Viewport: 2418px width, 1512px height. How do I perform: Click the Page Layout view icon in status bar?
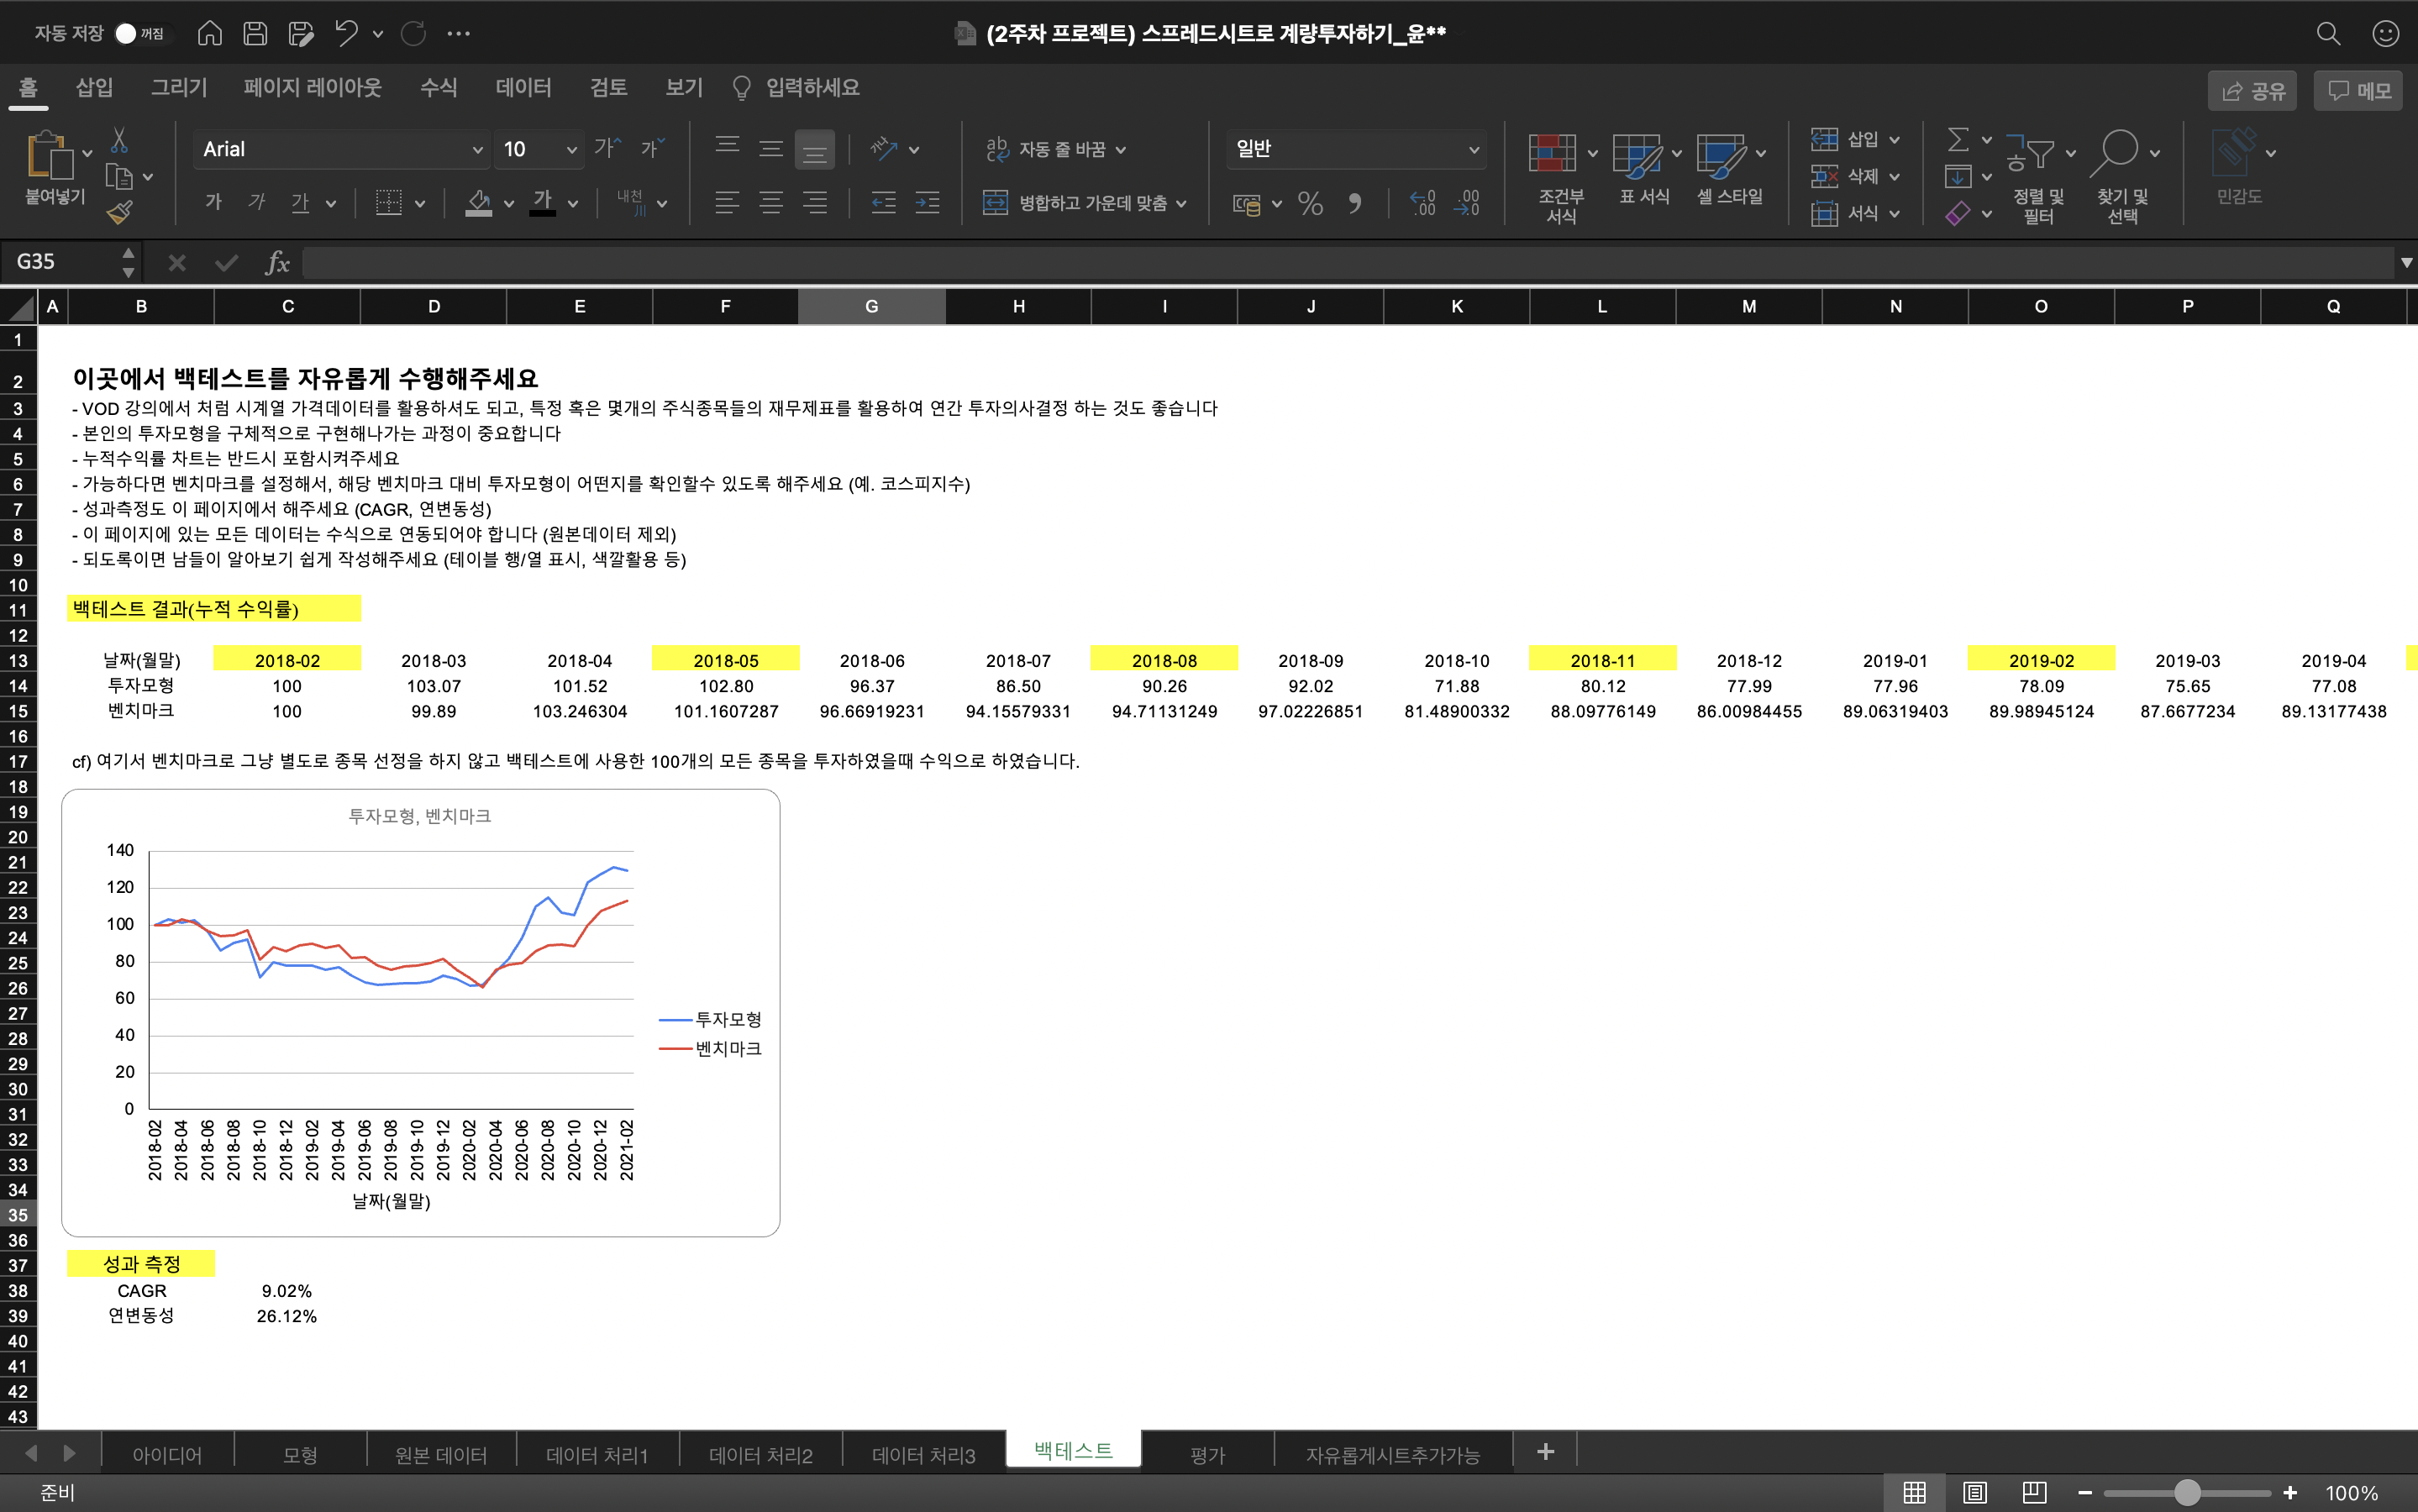tap(1974, 1492)
